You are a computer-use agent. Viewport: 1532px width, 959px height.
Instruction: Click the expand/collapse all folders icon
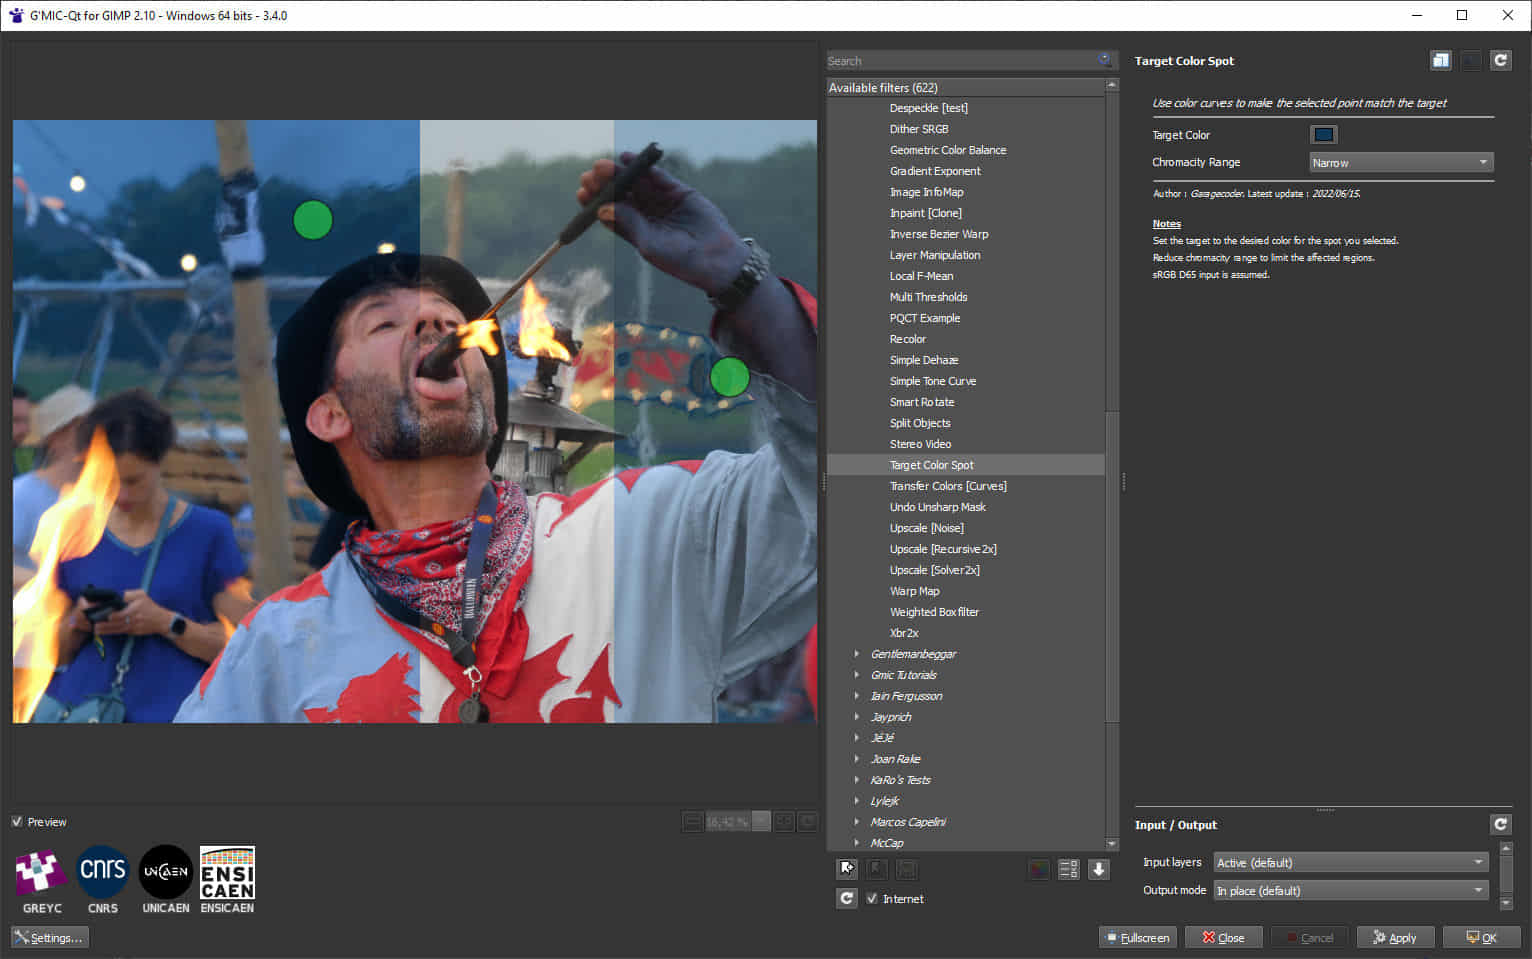(1098, 870)
